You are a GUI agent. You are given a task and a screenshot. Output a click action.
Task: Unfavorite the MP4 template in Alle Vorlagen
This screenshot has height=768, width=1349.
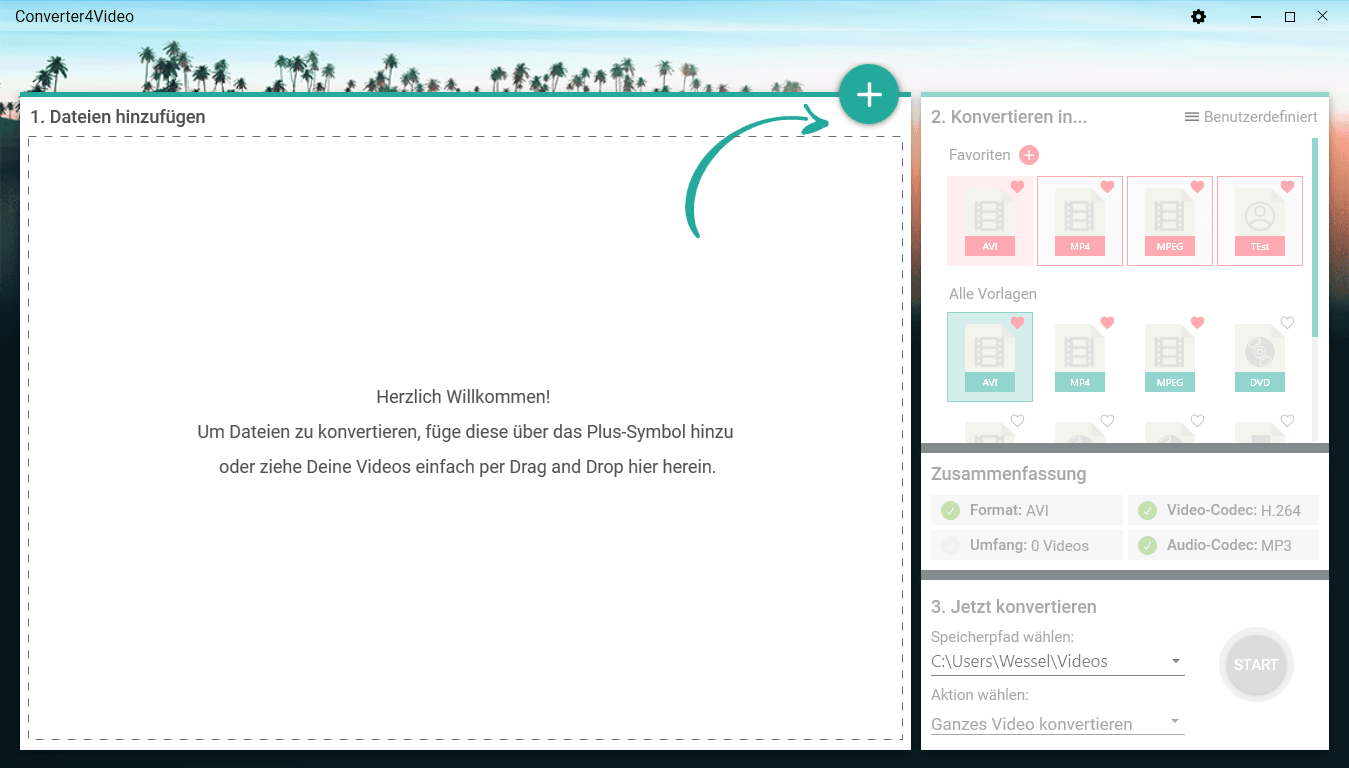pyautogui.click(x=1107, y=323)
